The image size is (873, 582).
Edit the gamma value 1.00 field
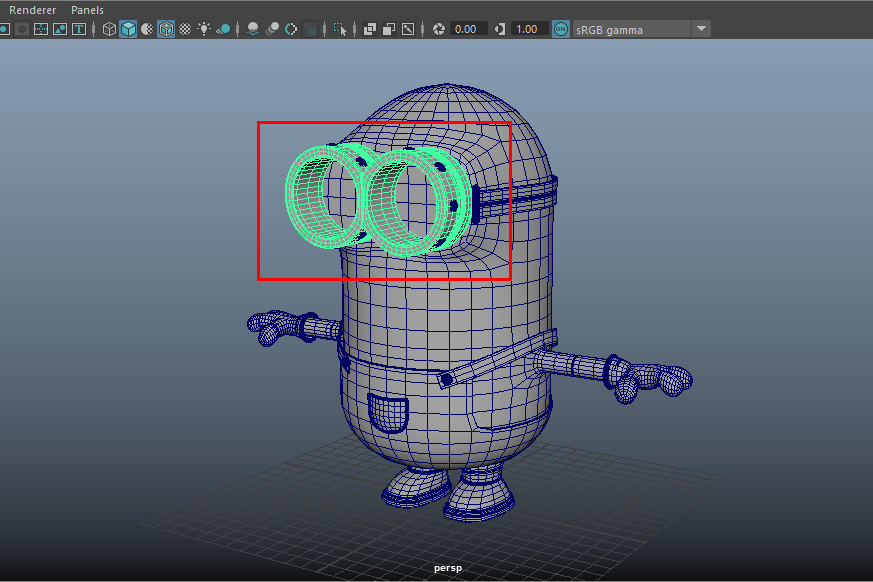[529, 29]
